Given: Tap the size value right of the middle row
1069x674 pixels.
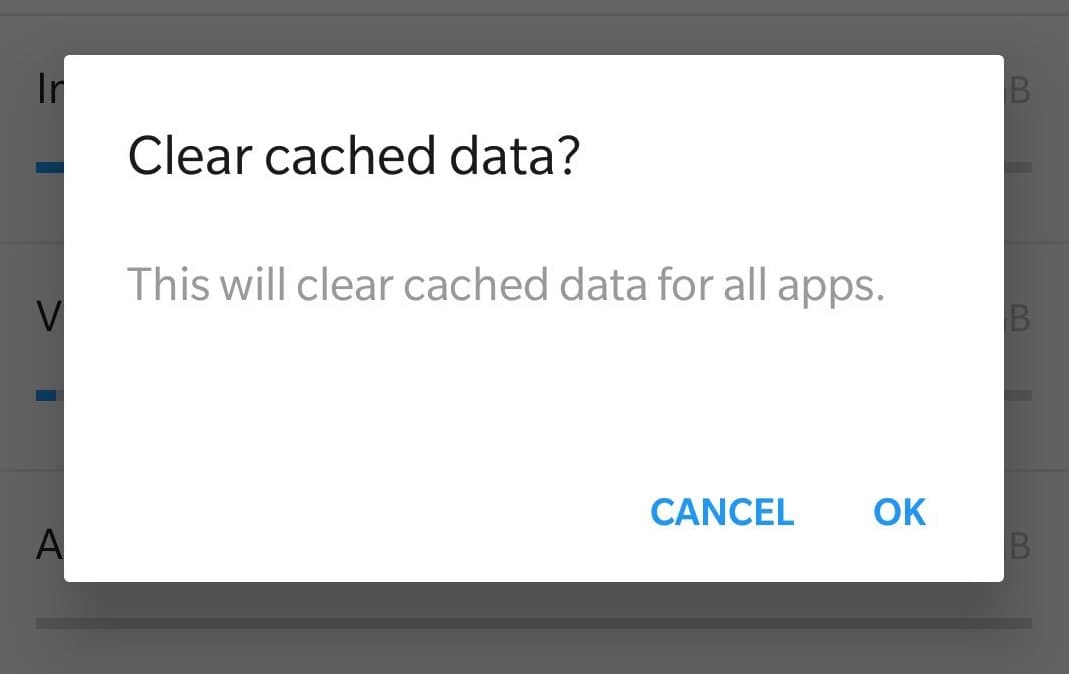Looking at the screenshot, I should pyautogui.click(x=1018, y=319).
